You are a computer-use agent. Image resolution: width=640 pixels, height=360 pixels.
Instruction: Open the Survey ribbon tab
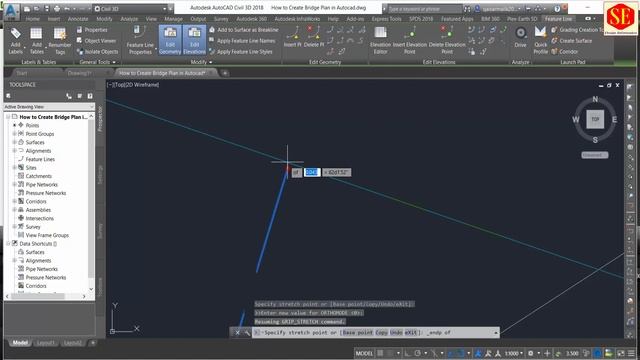(221, 19)
